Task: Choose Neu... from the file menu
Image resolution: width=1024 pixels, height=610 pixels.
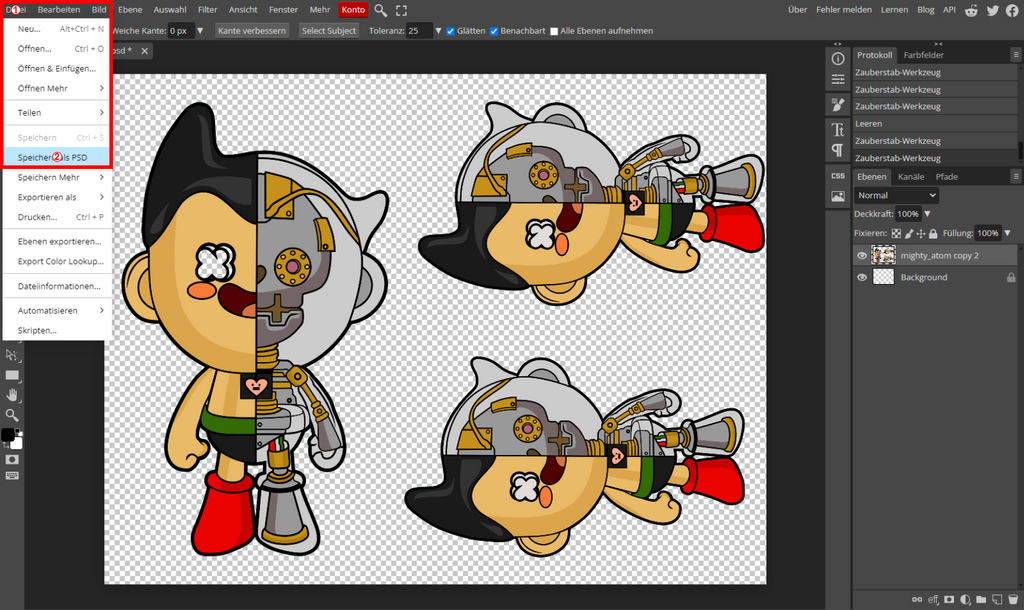Action: 57,29
